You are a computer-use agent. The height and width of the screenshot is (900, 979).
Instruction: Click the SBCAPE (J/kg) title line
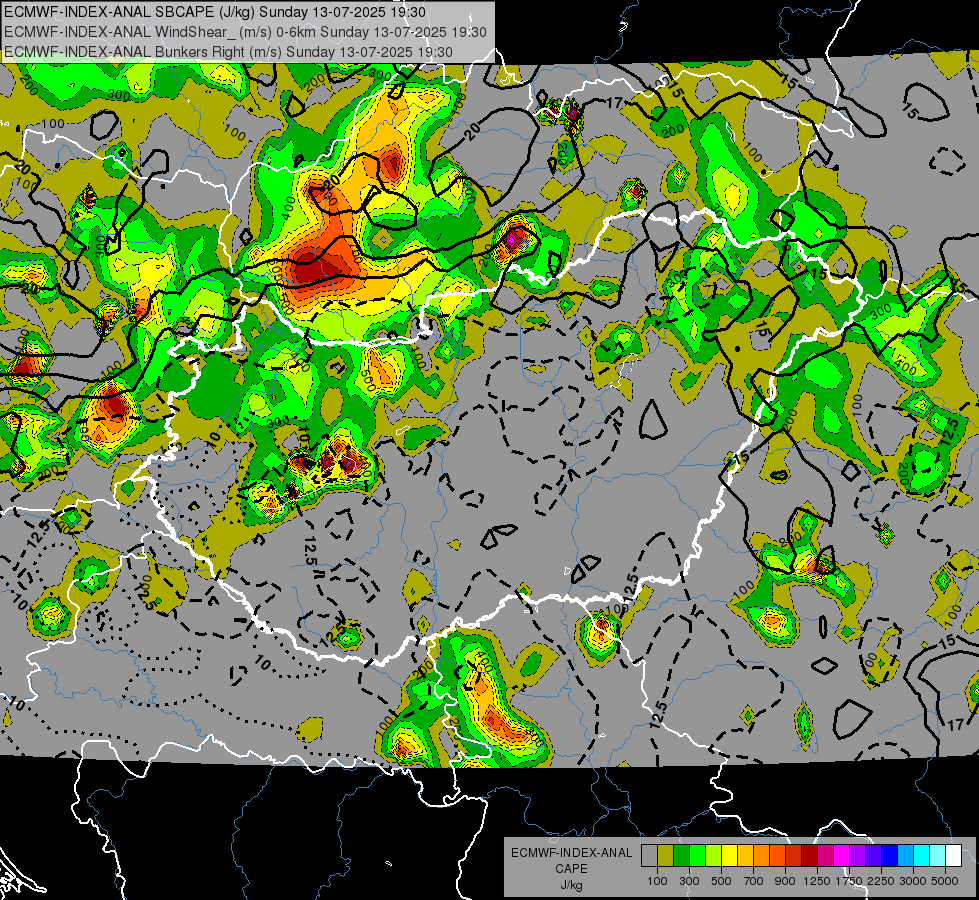(x=215, y=12)
